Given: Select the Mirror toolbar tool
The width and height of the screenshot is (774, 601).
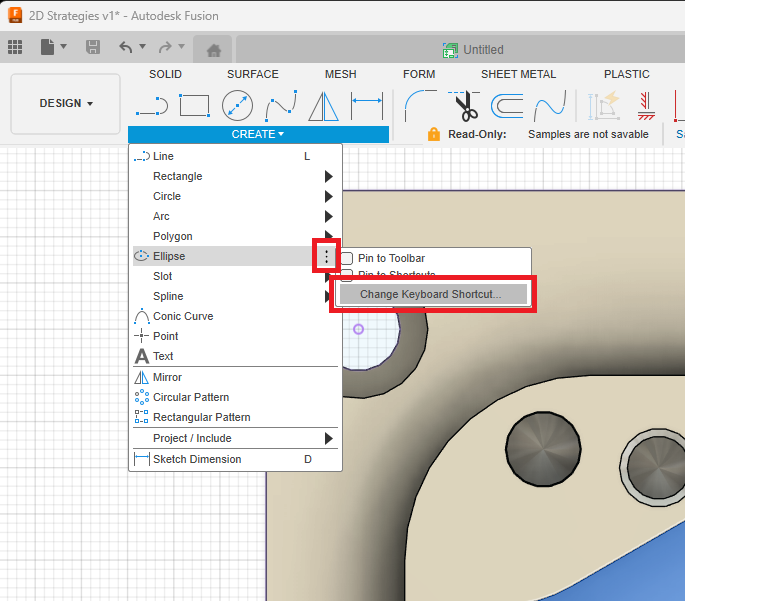Looking at the screenshot, I should pos(323,106).
